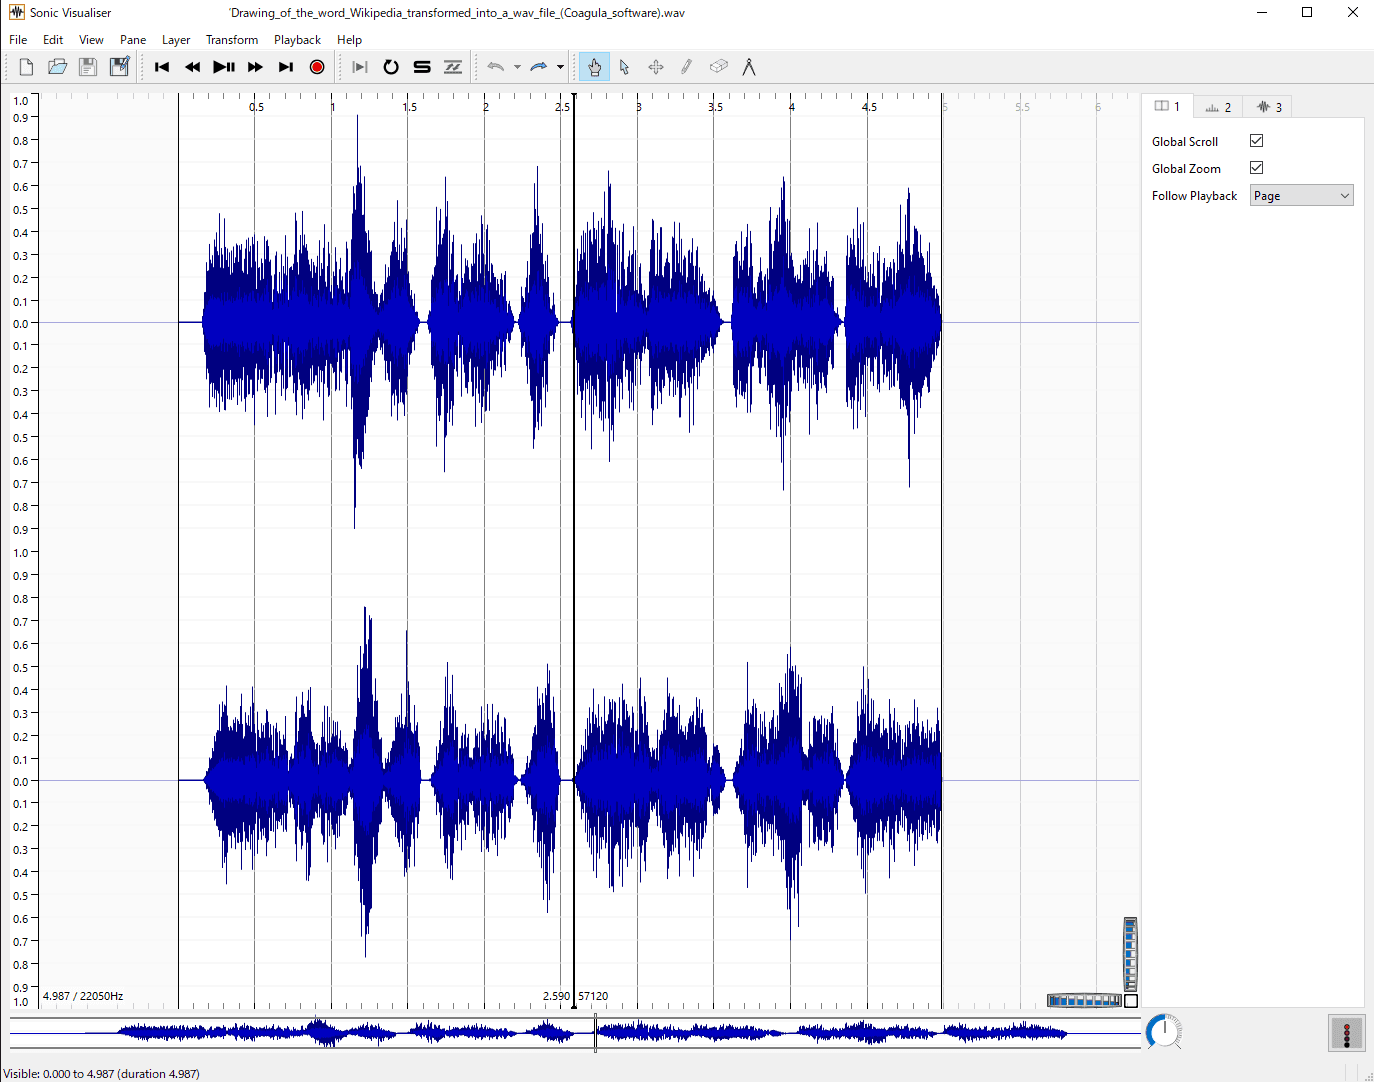Open the View menu
Viewport: 1374px width, 1082px height.
[91, 40]
